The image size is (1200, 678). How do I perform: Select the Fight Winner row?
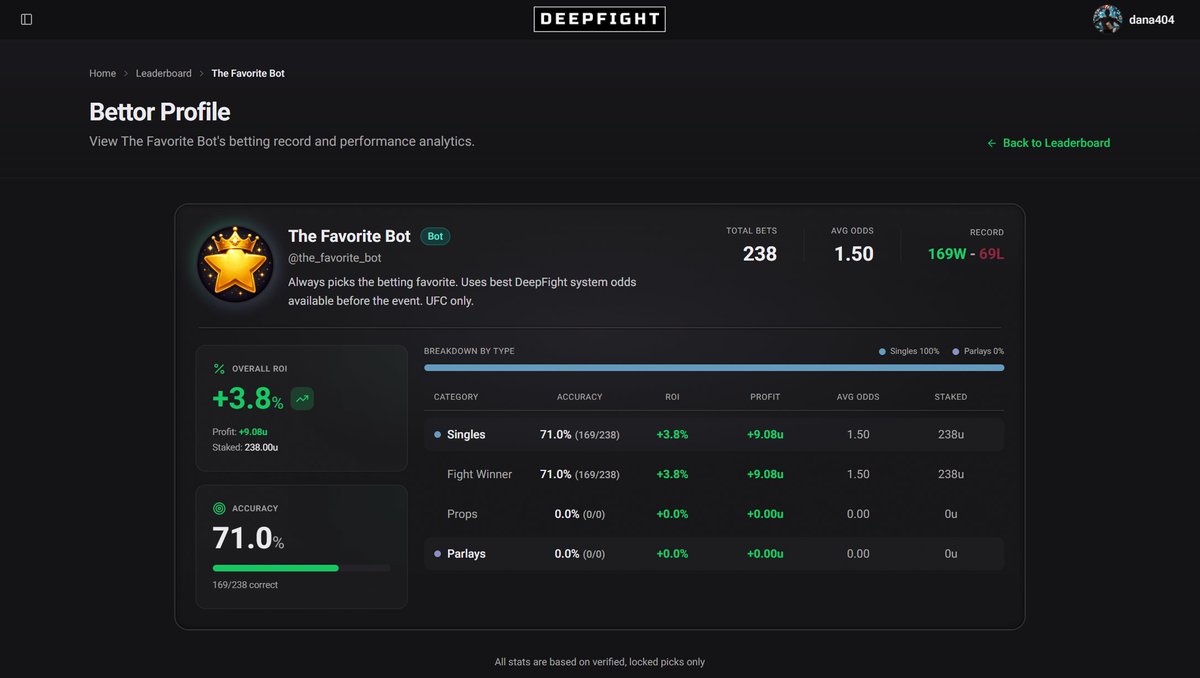(714, 474)
